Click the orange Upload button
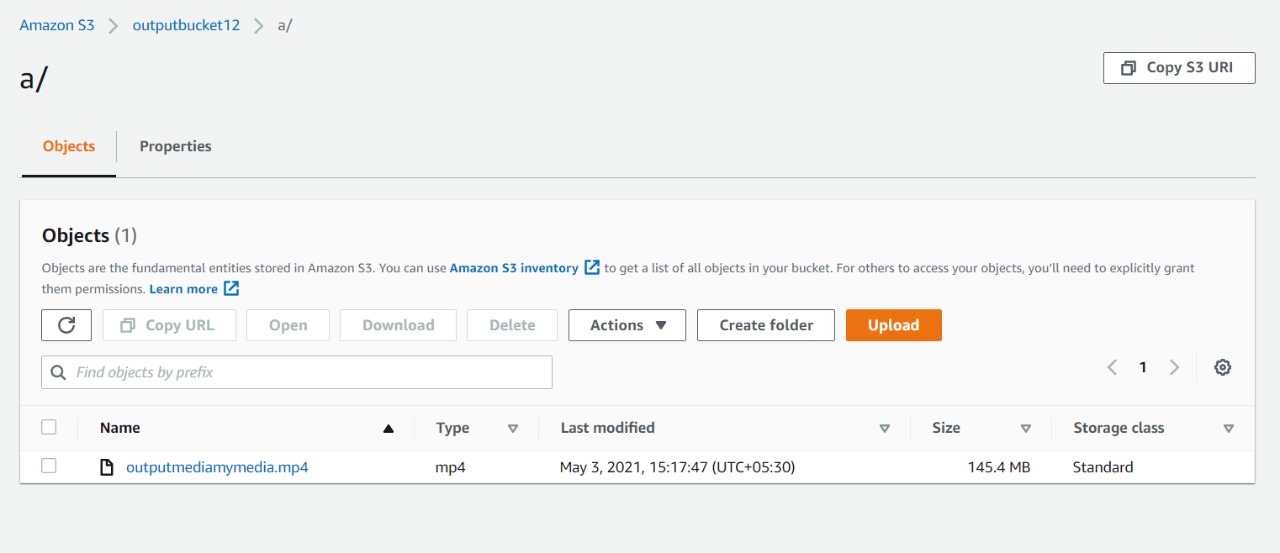Viewport: 1280px width, 553px height. (x=894, y=325)
